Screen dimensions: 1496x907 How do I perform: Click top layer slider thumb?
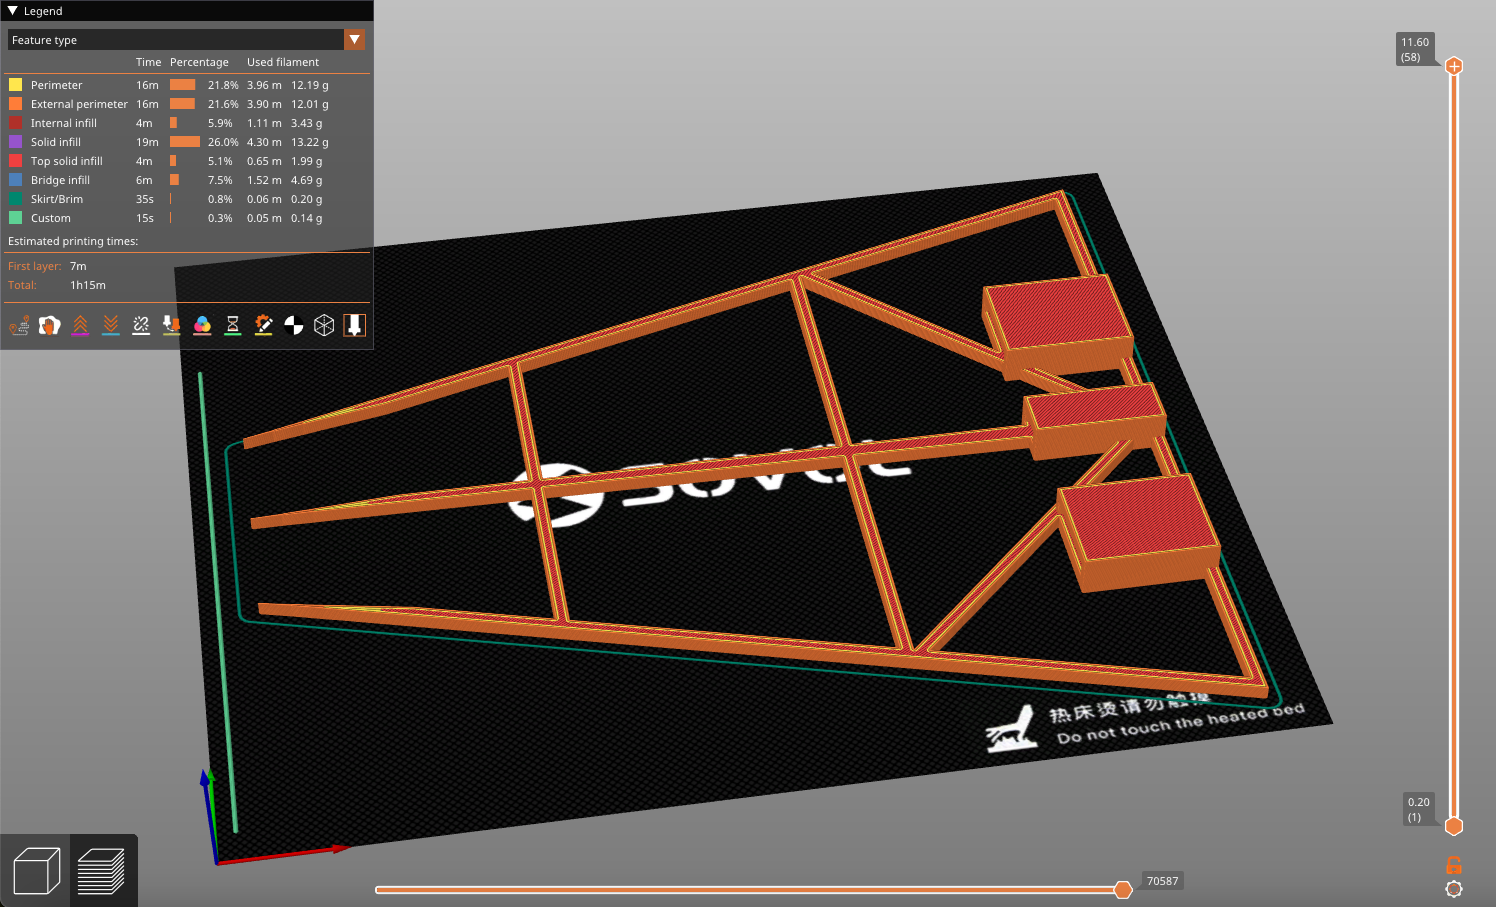pos(1454,66)
